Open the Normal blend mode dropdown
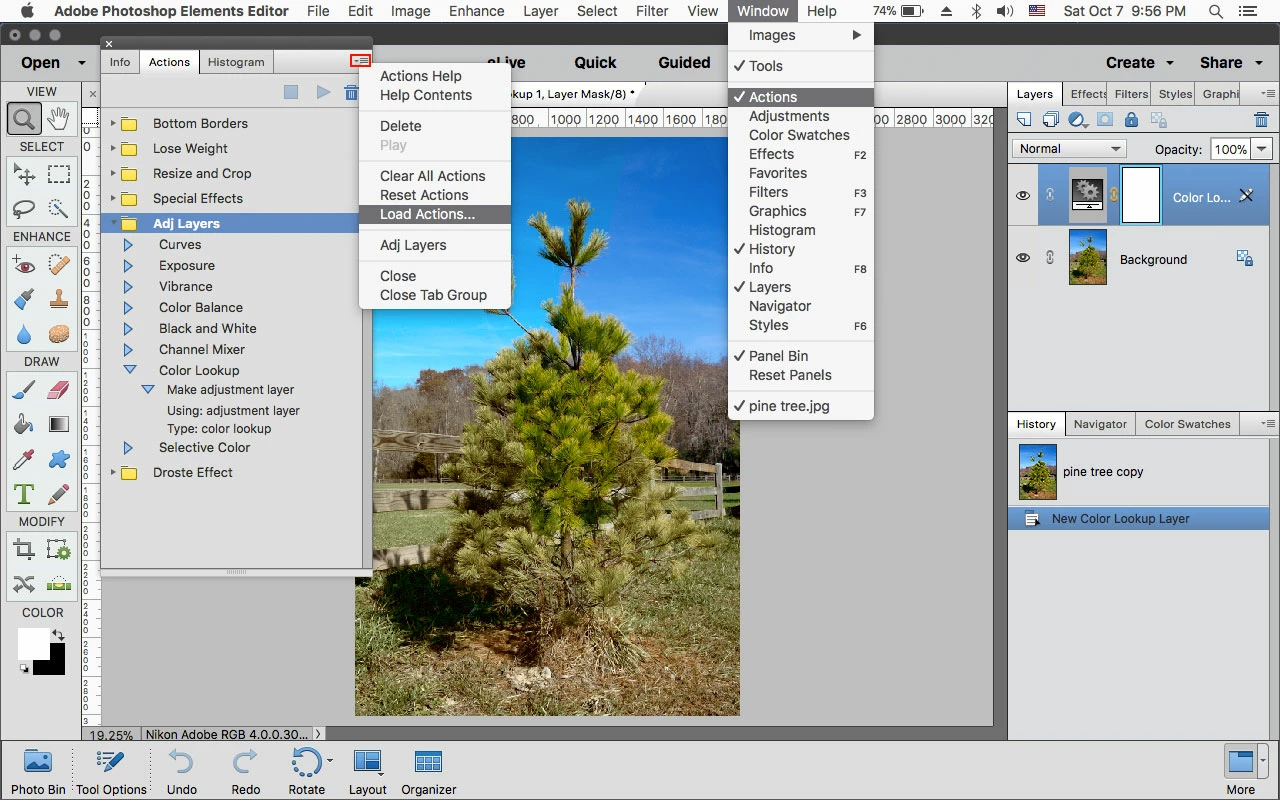 [x=1069, y=149]
